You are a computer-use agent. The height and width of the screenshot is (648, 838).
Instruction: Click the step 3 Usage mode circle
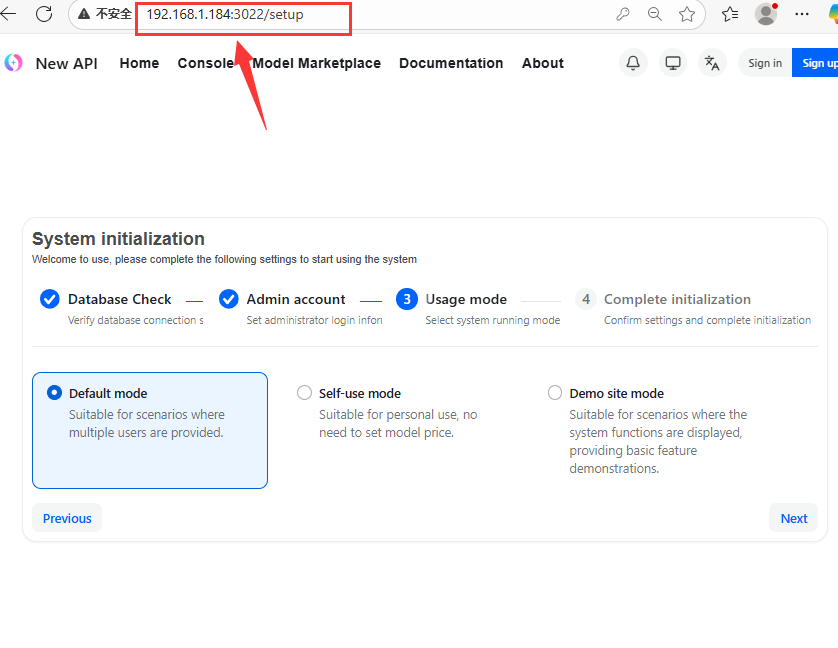point(407,299)
